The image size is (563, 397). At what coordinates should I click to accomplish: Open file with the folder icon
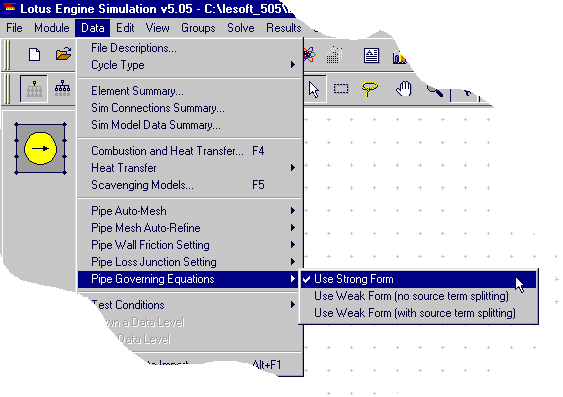point(63,54)
